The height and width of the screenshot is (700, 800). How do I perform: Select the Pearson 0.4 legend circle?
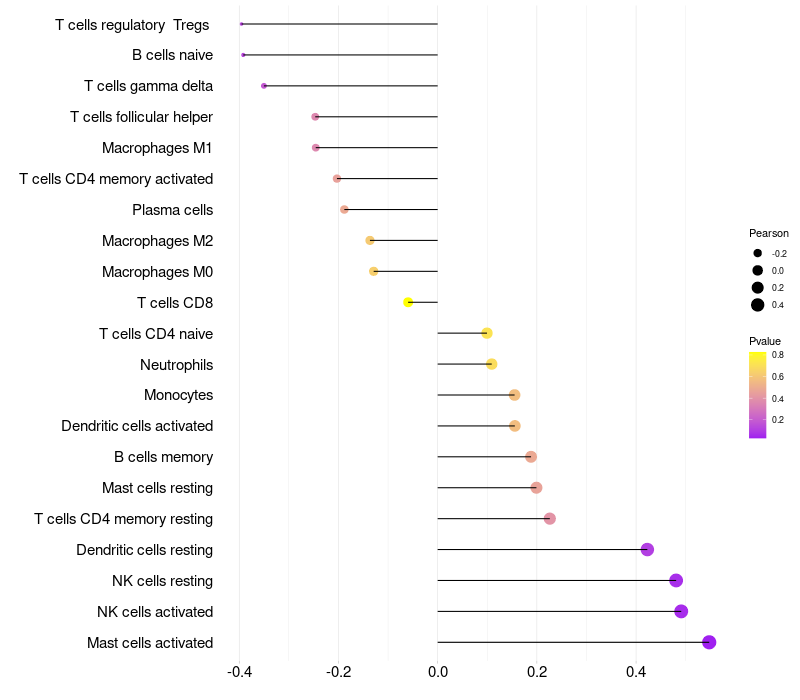coord(758,305)
